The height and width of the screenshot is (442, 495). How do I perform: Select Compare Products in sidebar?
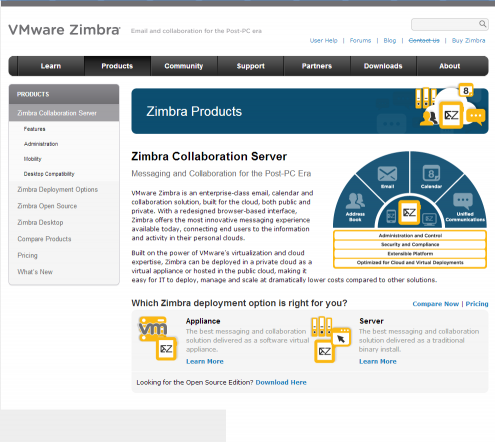pyautogui.click(x=44, y=239)
